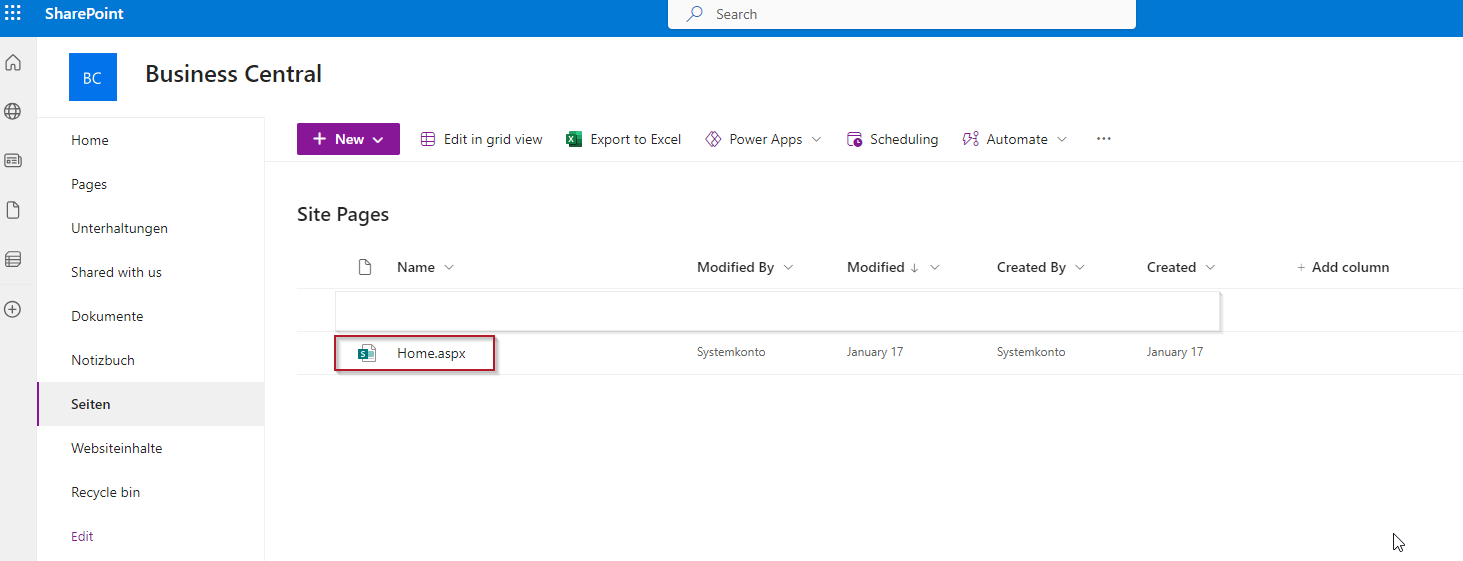Open the news icon in the left rail
The image size is (1463, 561).
point(13,160)
